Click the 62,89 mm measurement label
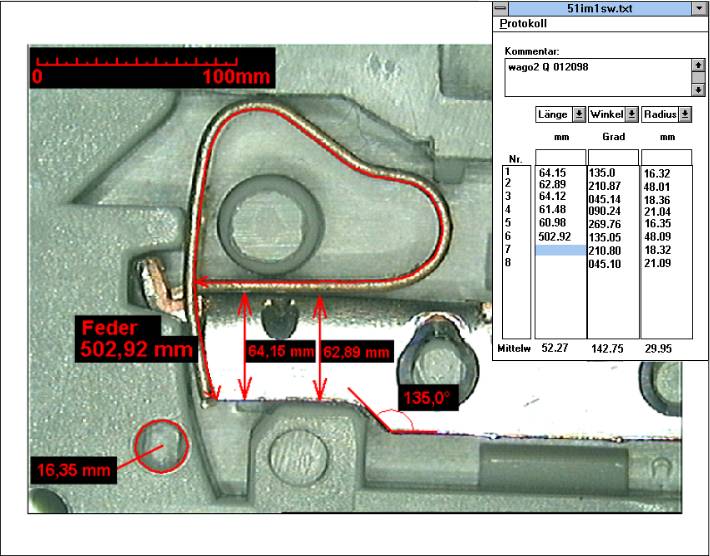 356,351
